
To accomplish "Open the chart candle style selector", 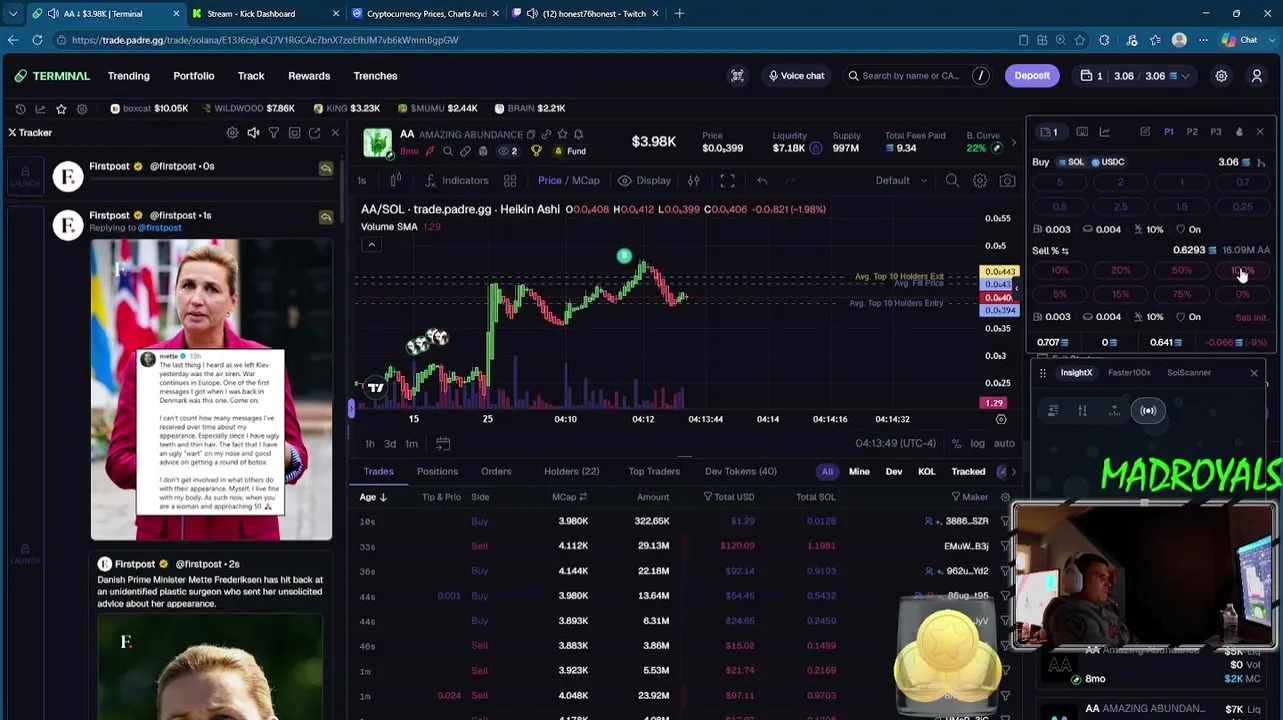I will click(396, 181).
